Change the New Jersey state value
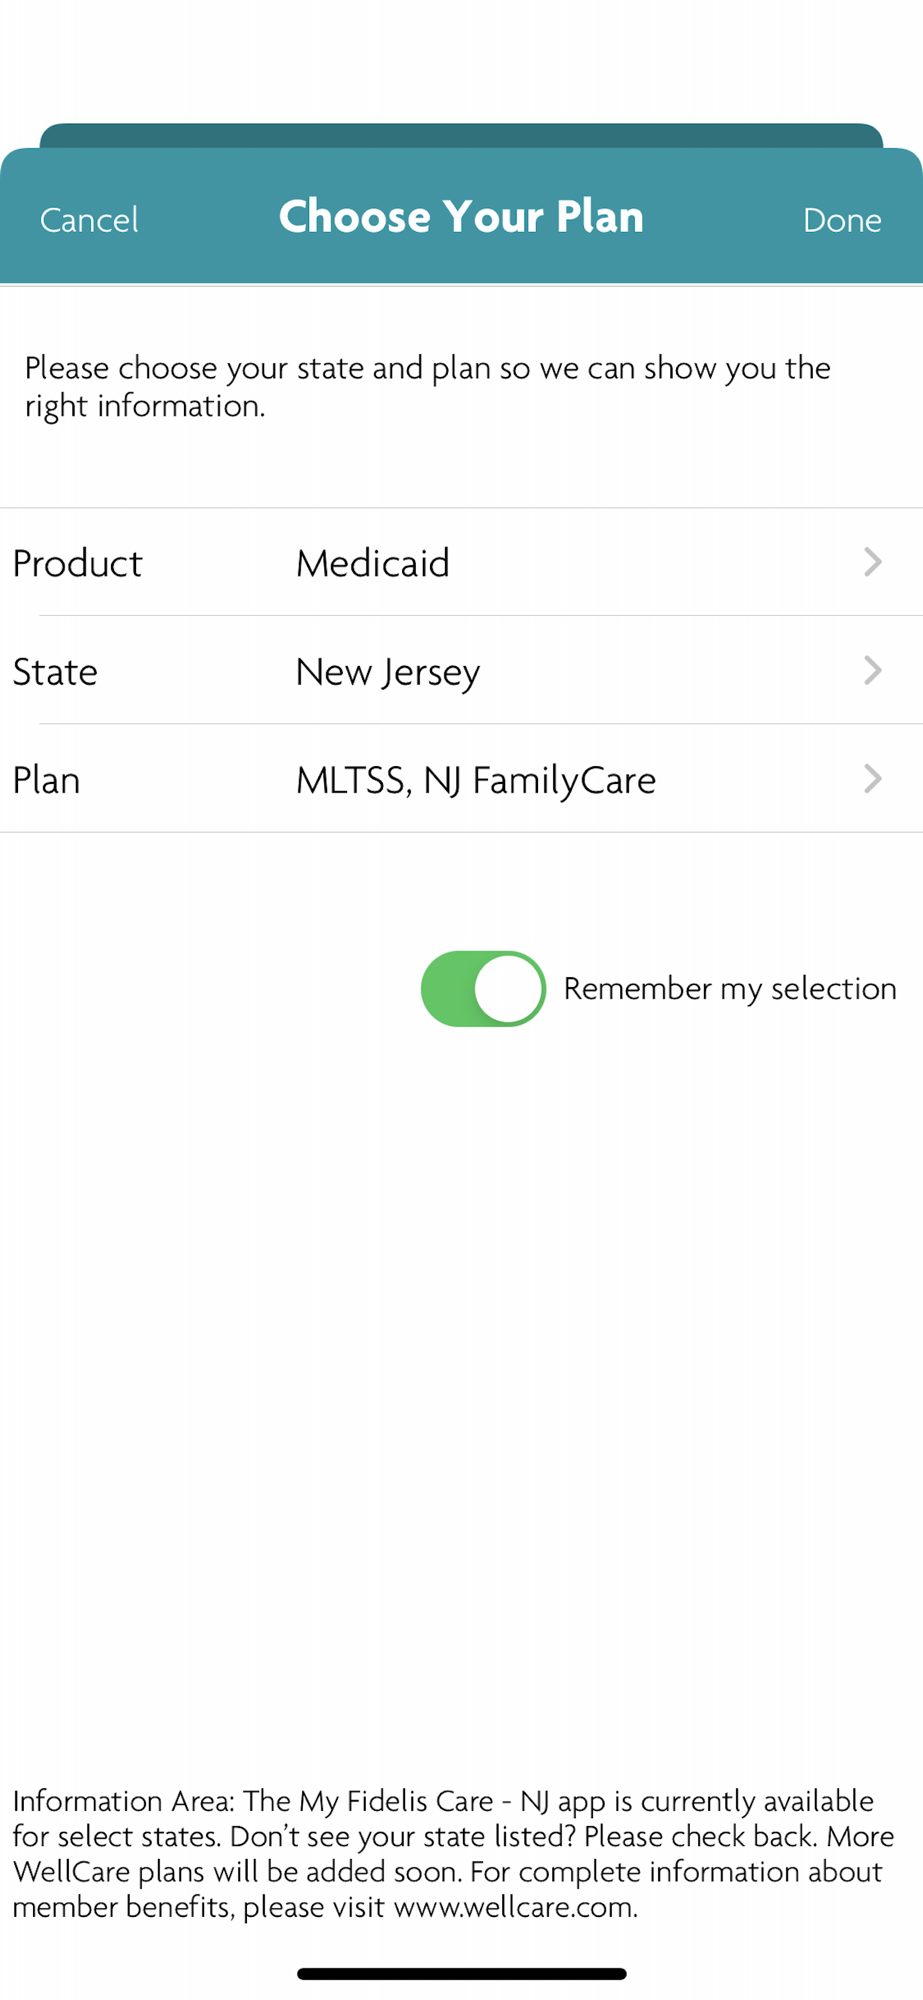Viewport: 923px width, 2000px height. (x=388, y=672)
